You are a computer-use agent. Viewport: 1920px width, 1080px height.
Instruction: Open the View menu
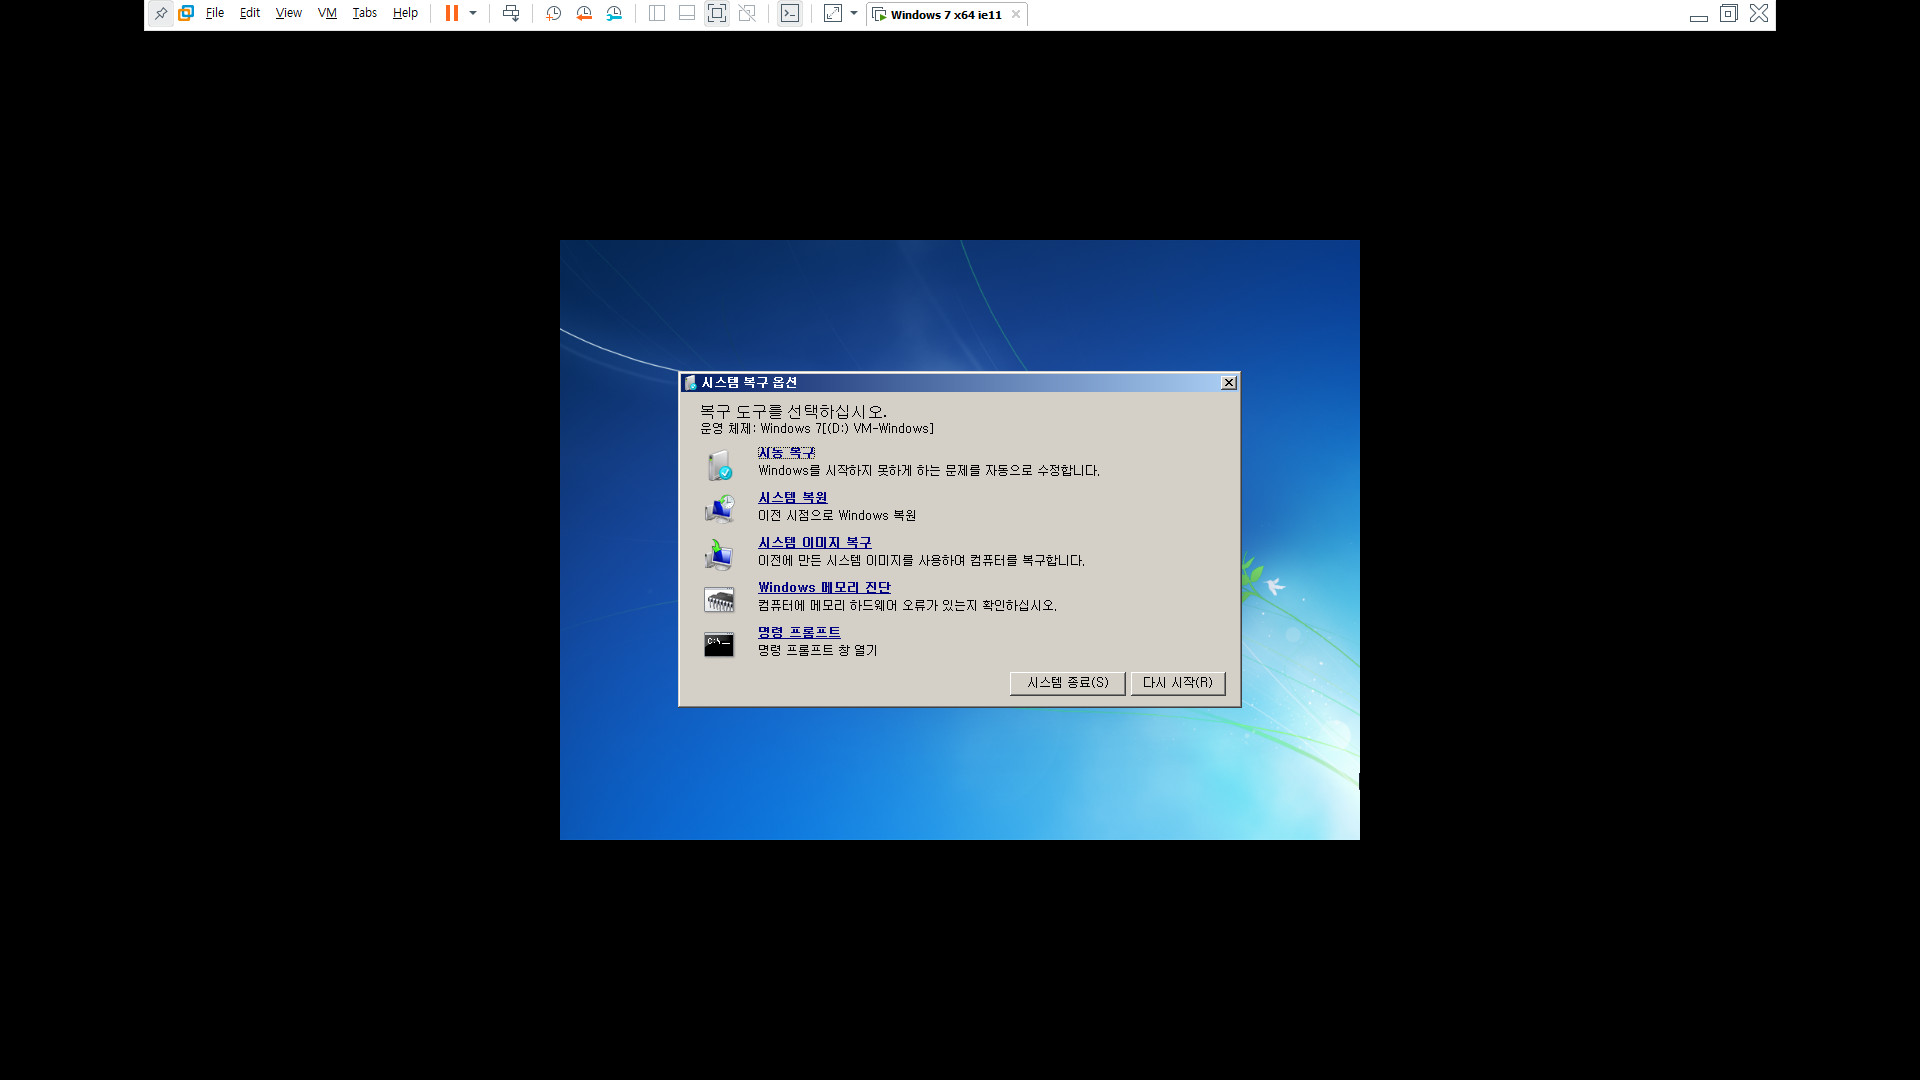289,14
